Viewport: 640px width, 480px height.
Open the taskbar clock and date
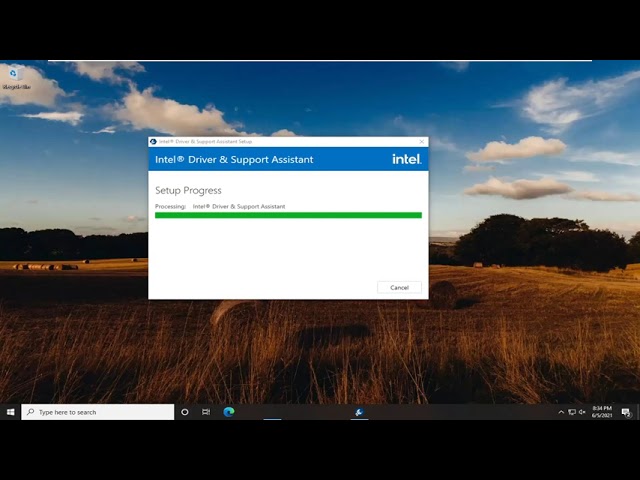coord(602,412)
